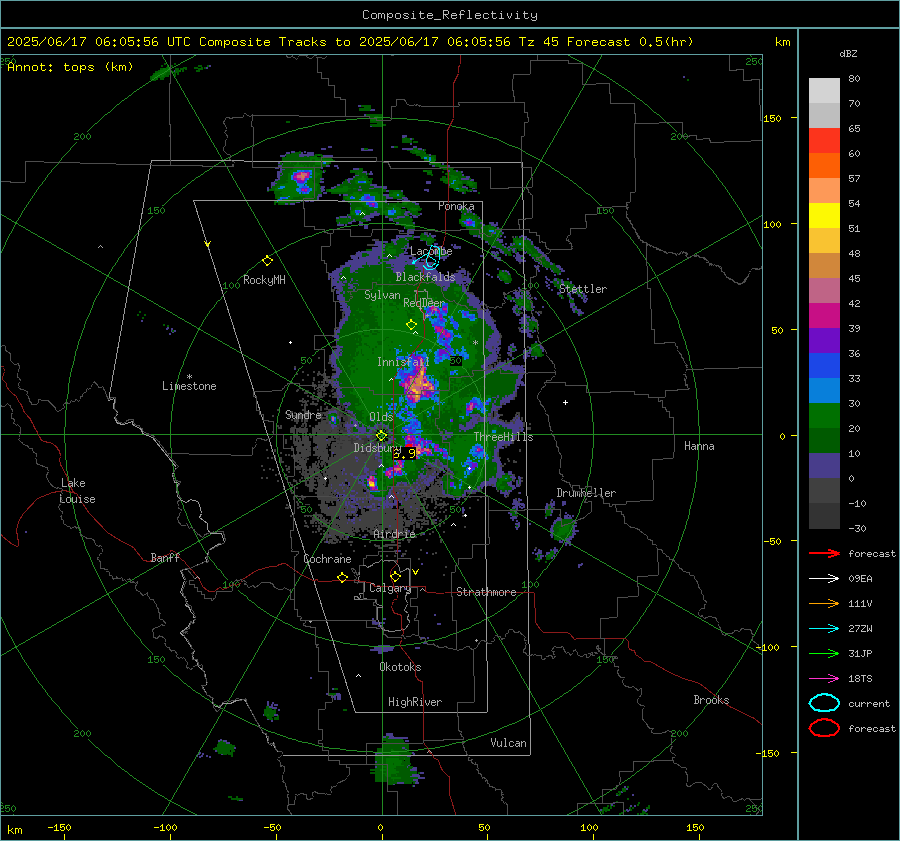This screenshot has height=841, width=900.
Task: Click the yellow diamond marker below RedDeer
Action: pos(411,325)
